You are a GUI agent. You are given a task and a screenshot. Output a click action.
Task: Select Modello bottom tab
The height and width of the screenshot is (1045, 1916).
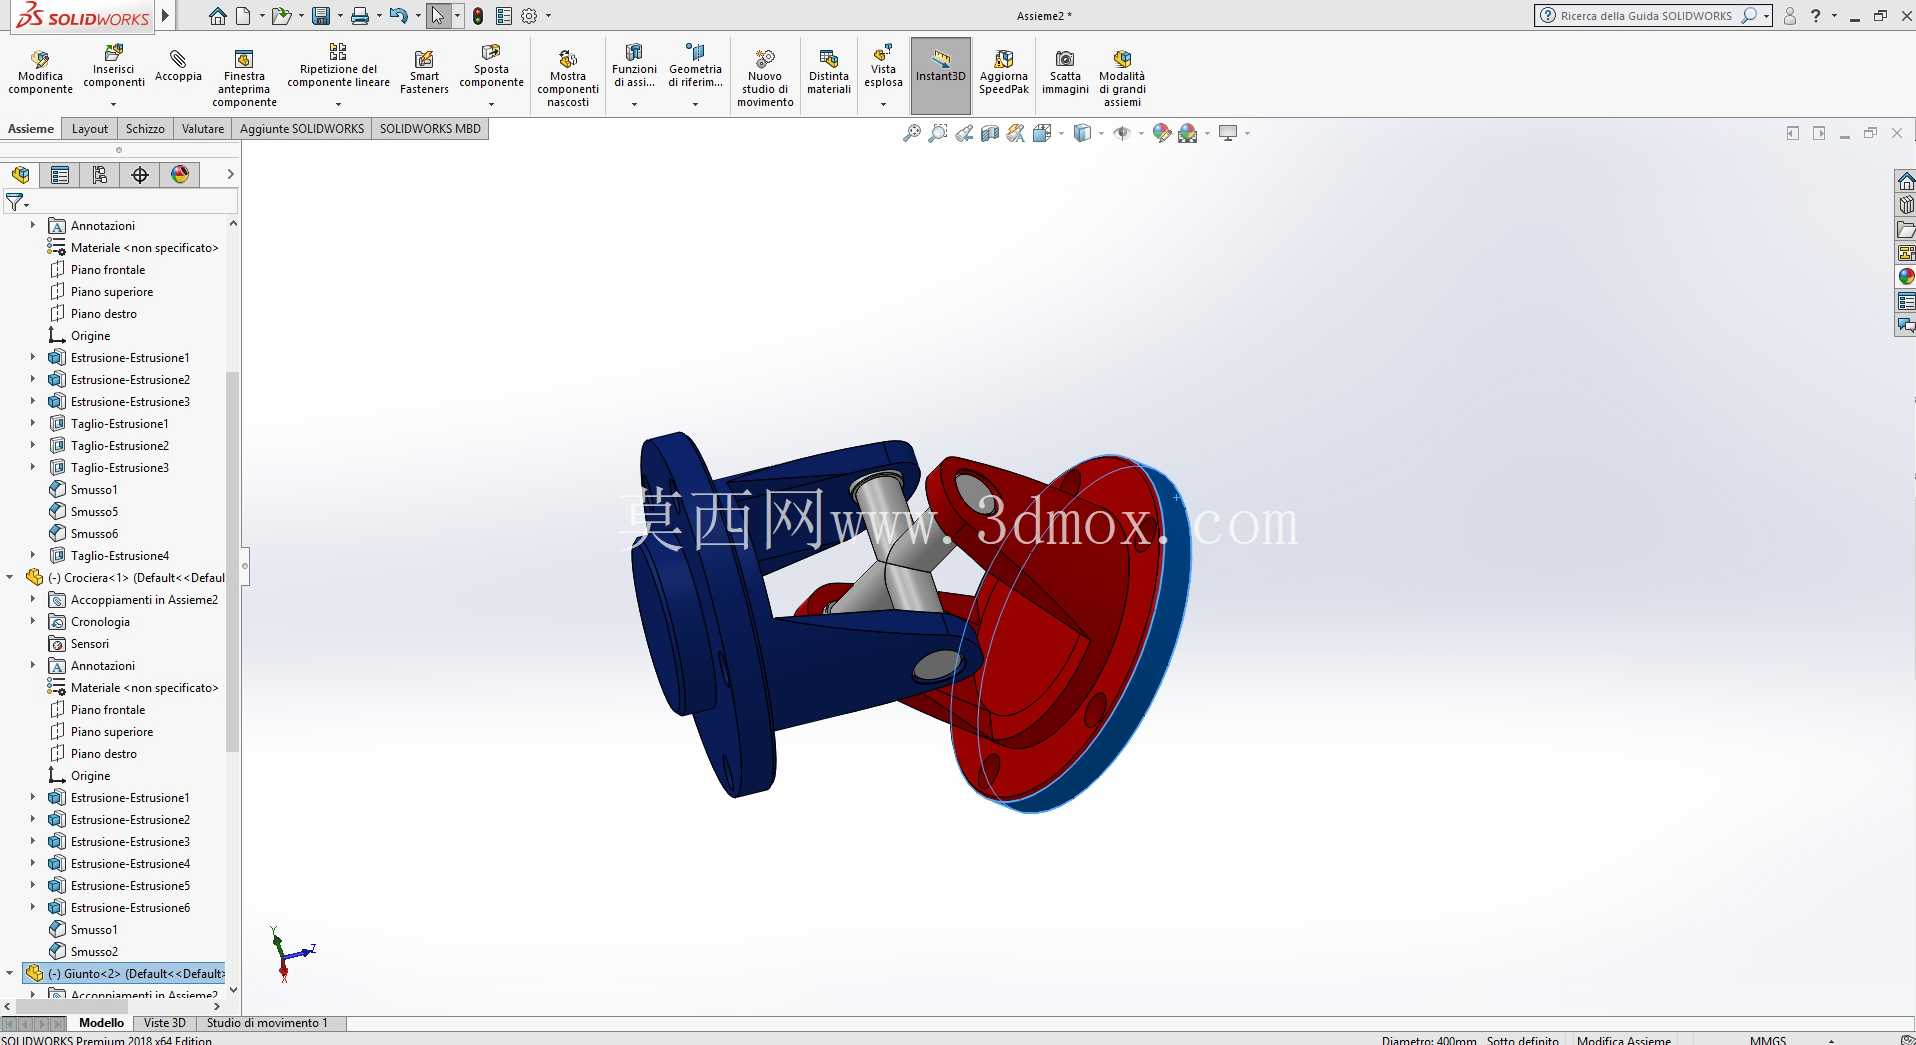click(101, 1023)
